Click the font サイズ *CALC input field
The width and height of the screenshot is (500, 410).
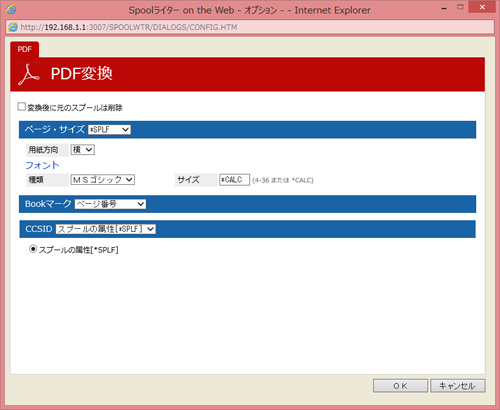[x=234, y=180]
